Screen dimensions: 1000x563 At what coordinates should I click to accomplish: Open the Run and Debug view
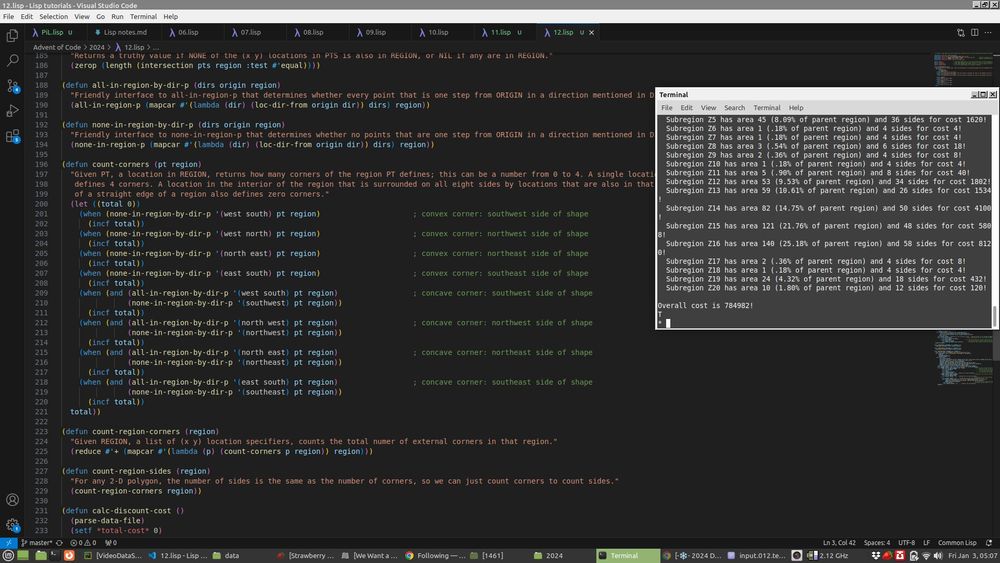pyautogui.click(x=12, y=110)
